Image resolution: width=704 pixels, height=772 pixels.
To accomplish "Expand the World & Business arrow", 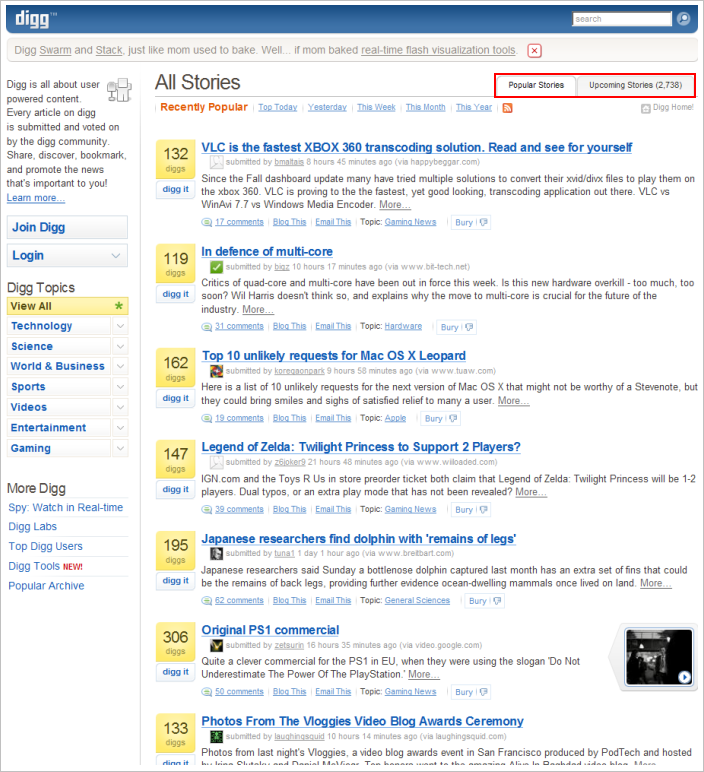I will tap(120, 366).
